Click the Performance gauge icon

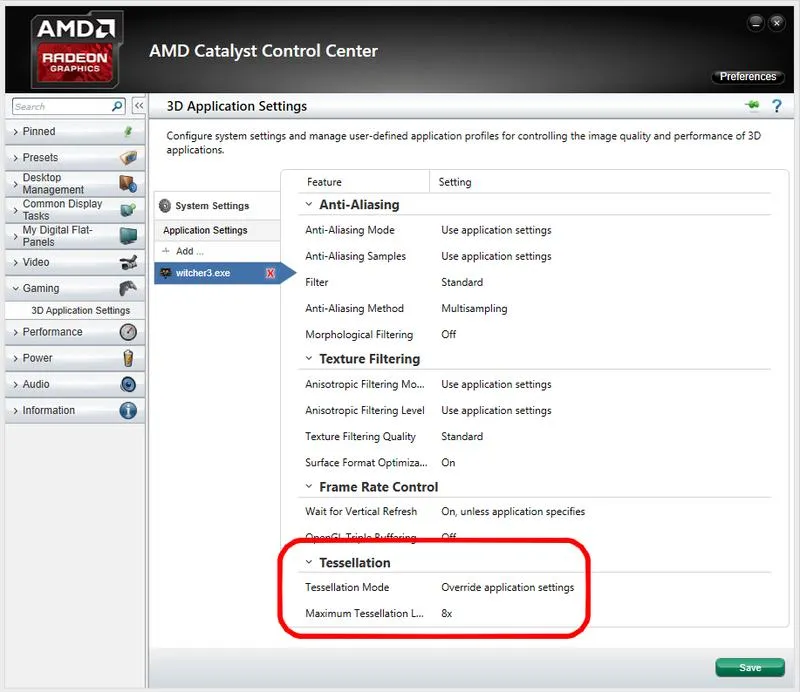[x=128, y=332]
